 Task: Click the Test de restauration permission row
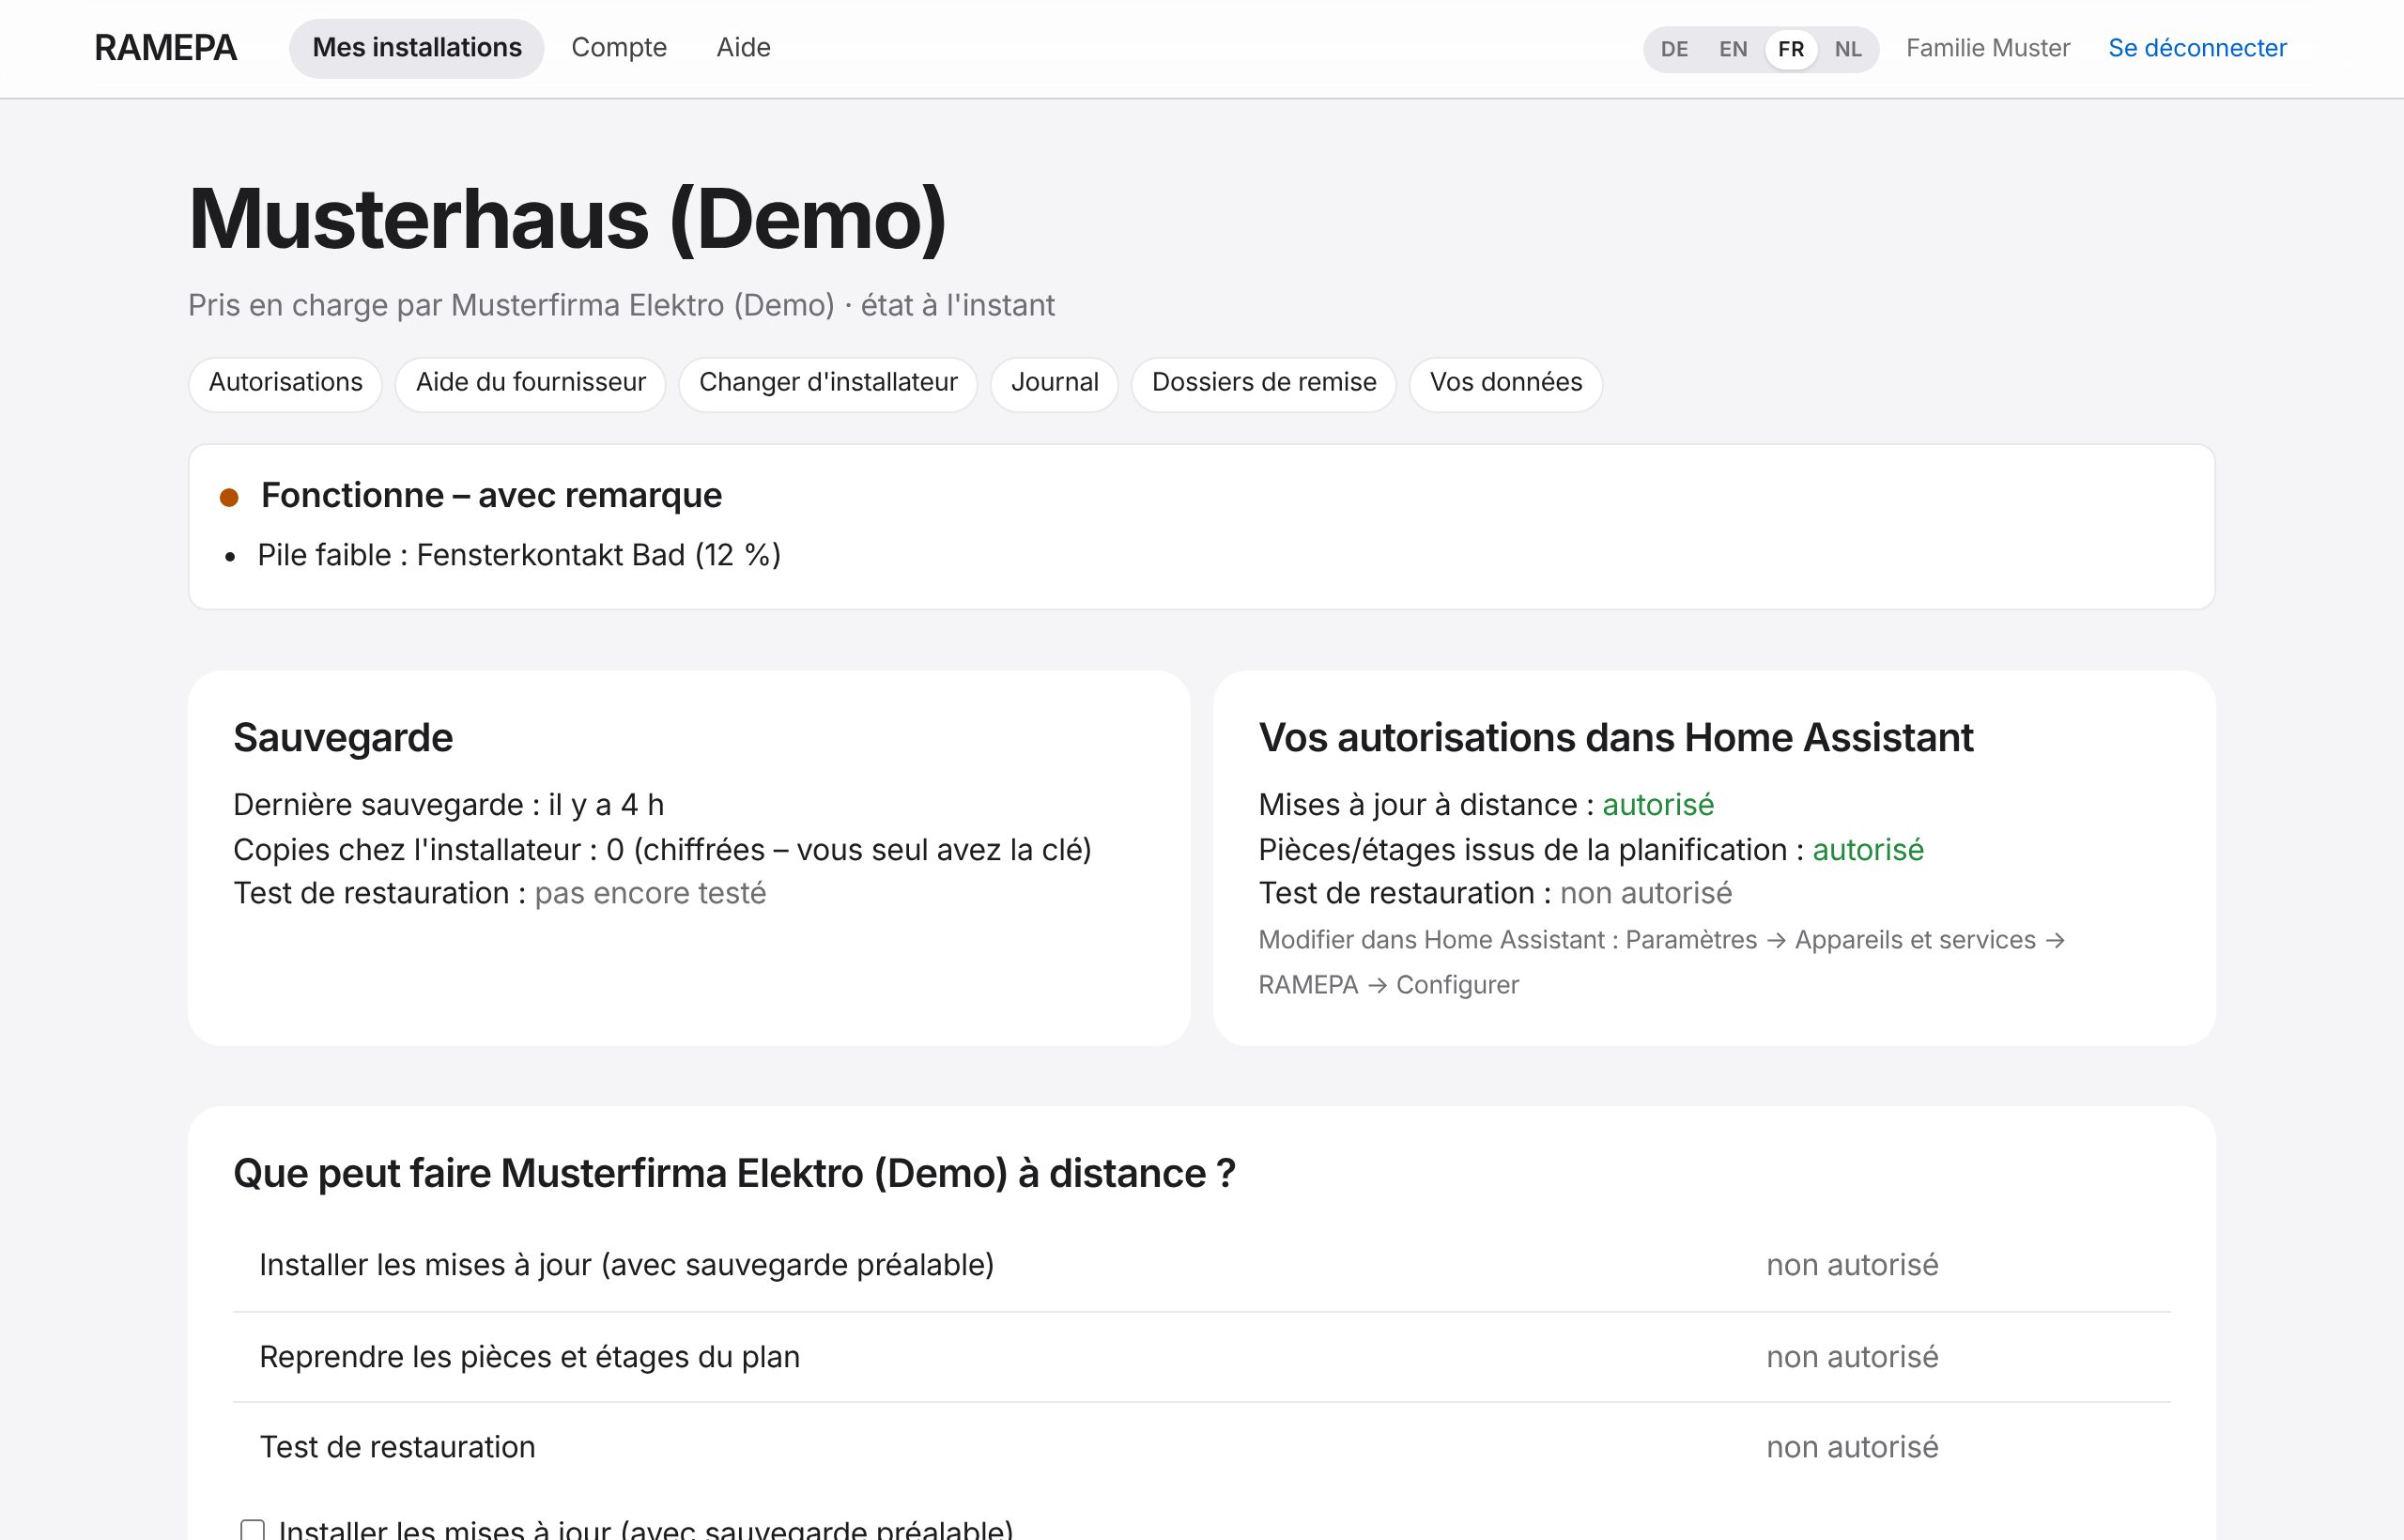1202,1447
